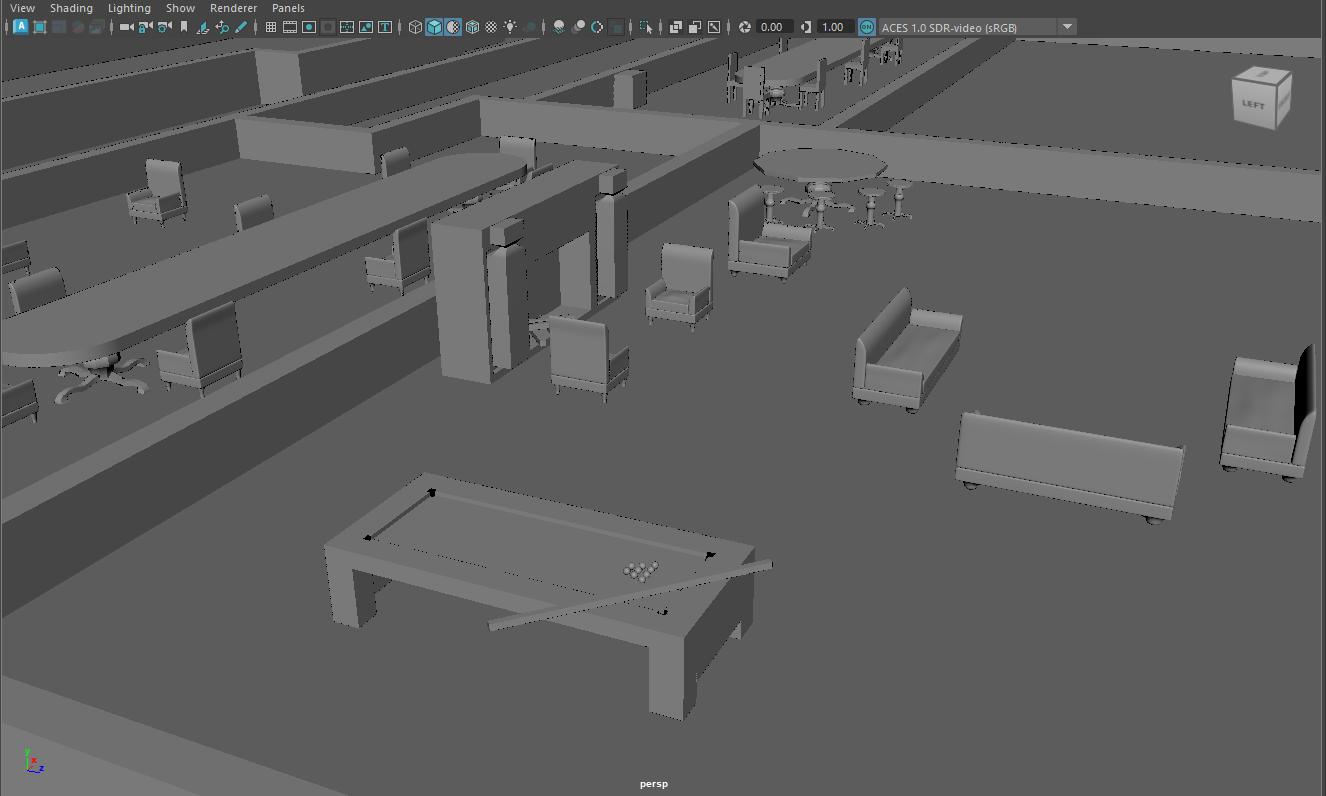The image size is (1326, 796).
Task: Toggle the Safe Title icon
Action: tap(385, 27)
